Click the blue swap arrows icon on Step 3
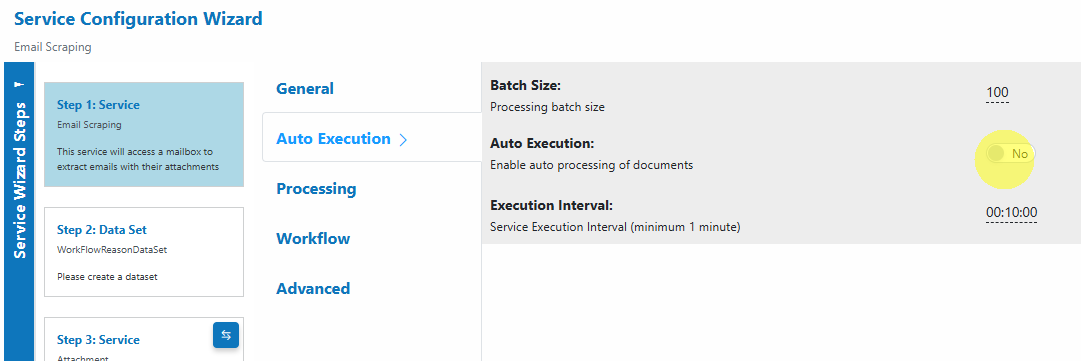Screen dimensions: 1081x361 coord(226,335)
